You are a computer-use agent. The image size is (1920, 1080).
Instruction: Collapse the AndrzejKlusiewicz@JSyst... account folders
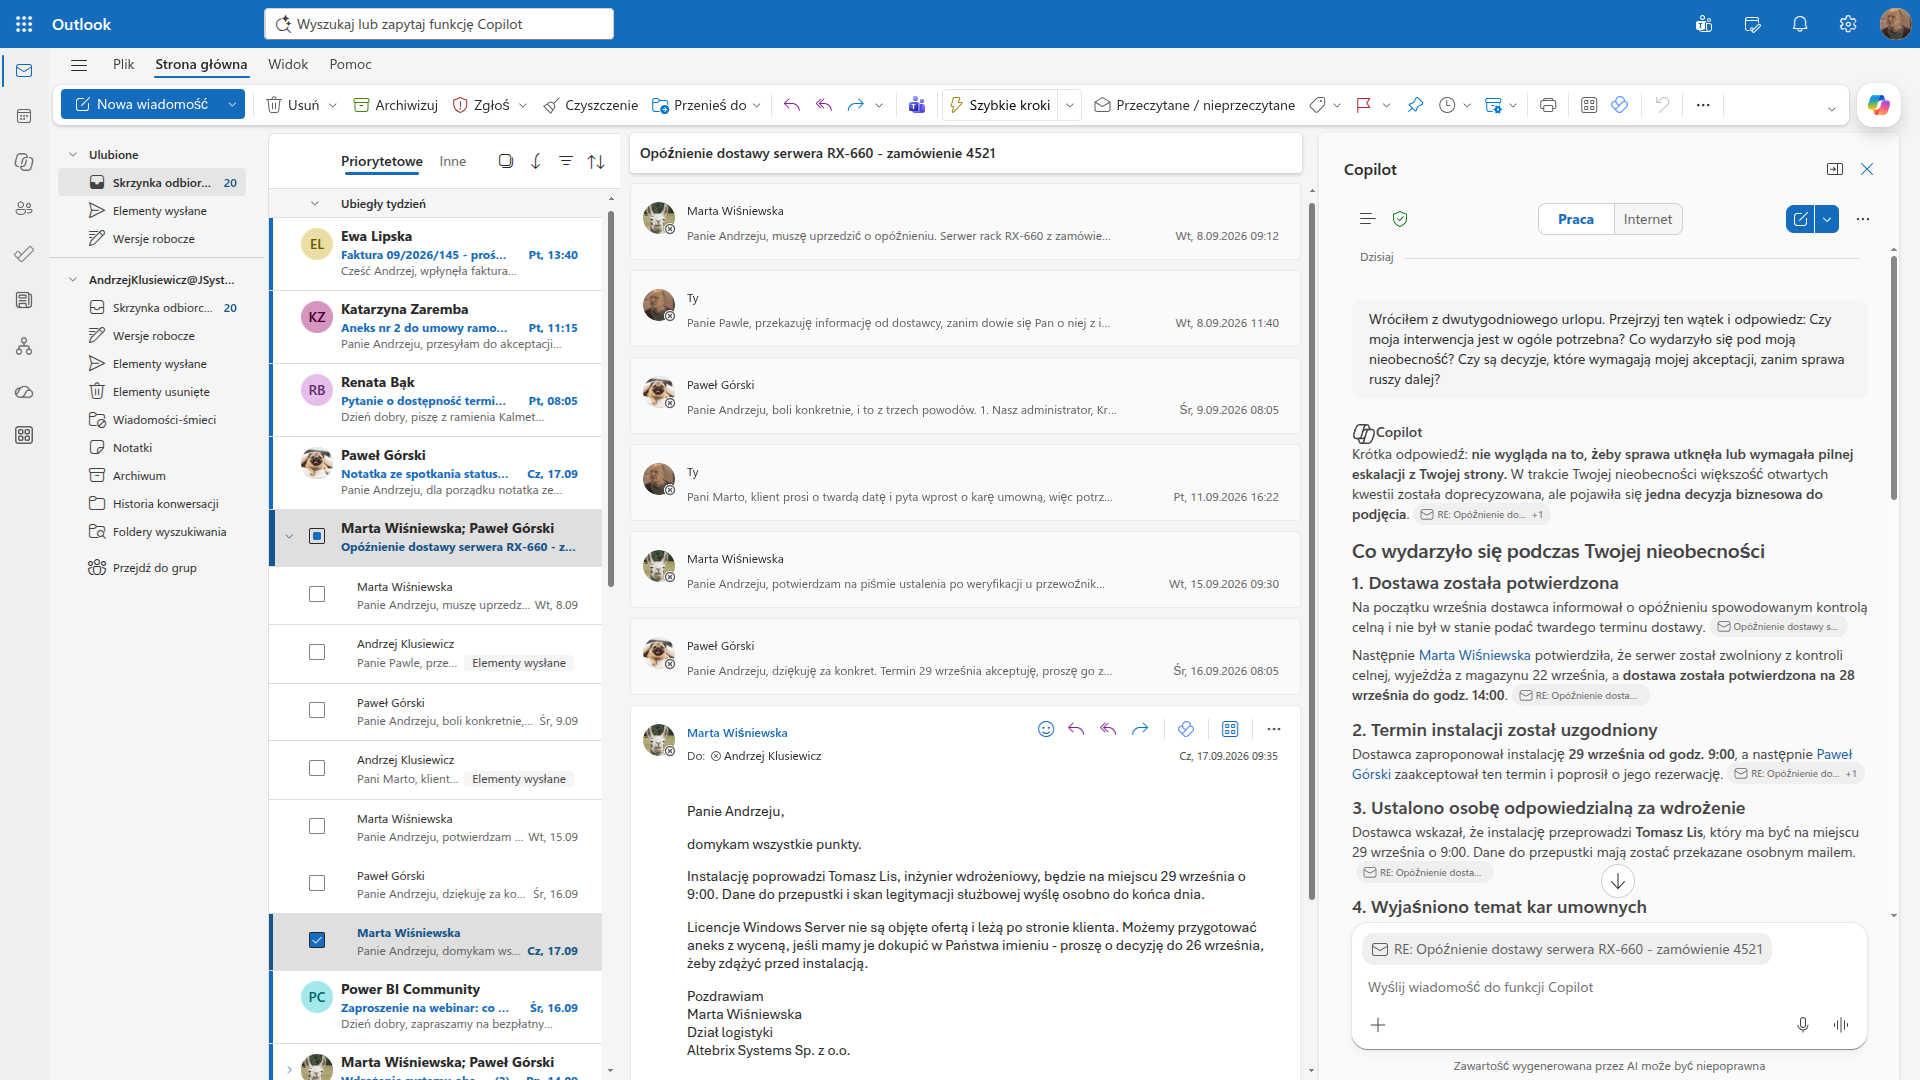[73, 280]
